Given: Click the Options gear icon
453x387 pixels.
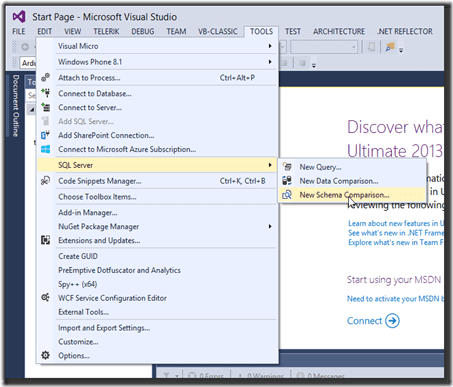Looking at the screenshot, I should pyautogui.click(x=46, y=355).
